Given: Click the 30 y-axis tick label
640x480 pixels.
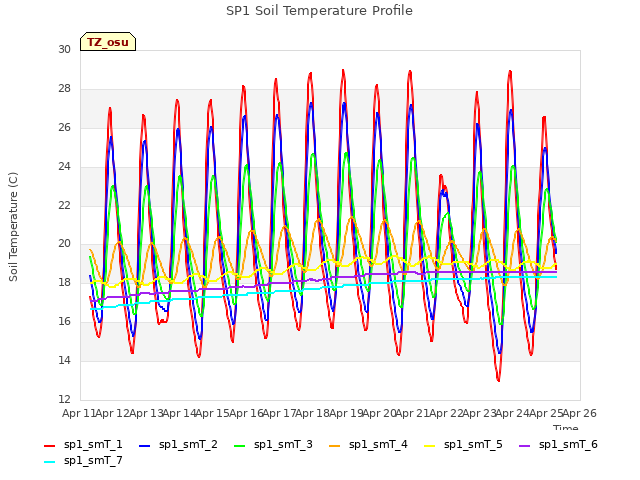Looking at the screenshot, I should pyautogui.click(x=64, y=49).
